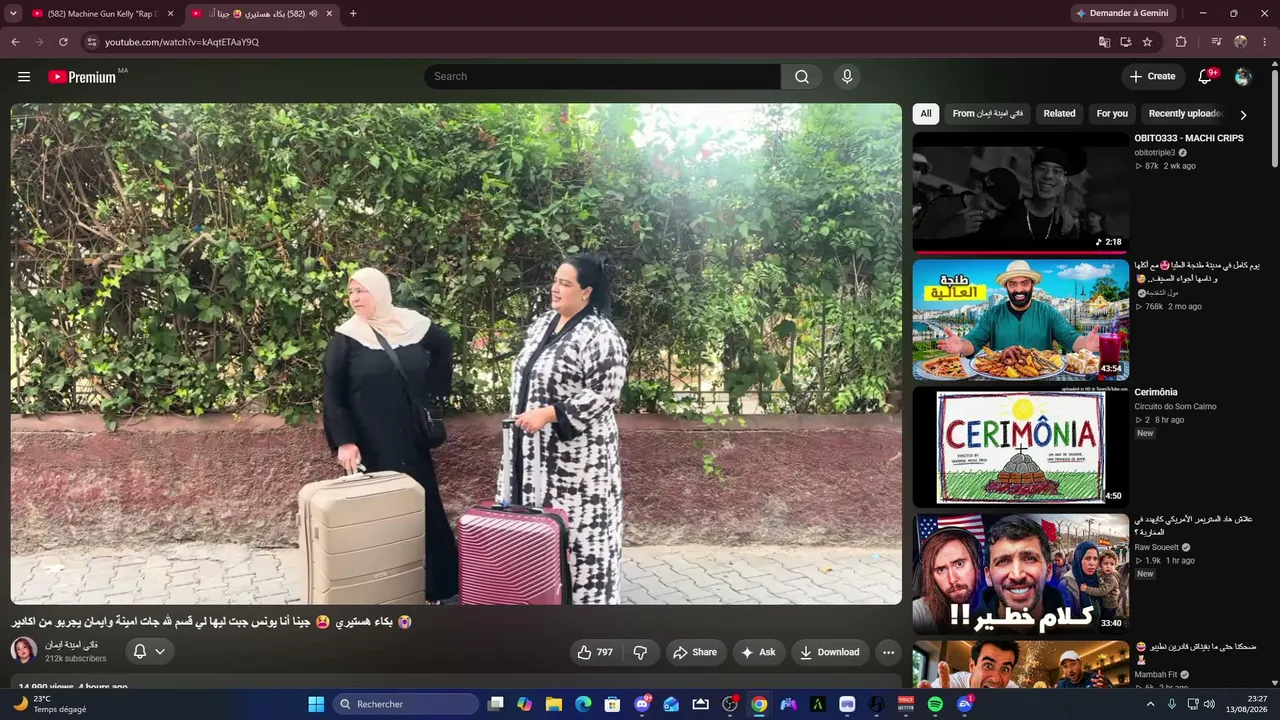Open the channel notification bell dropdown
1280x720 pixels.
[x=149, y=652]
